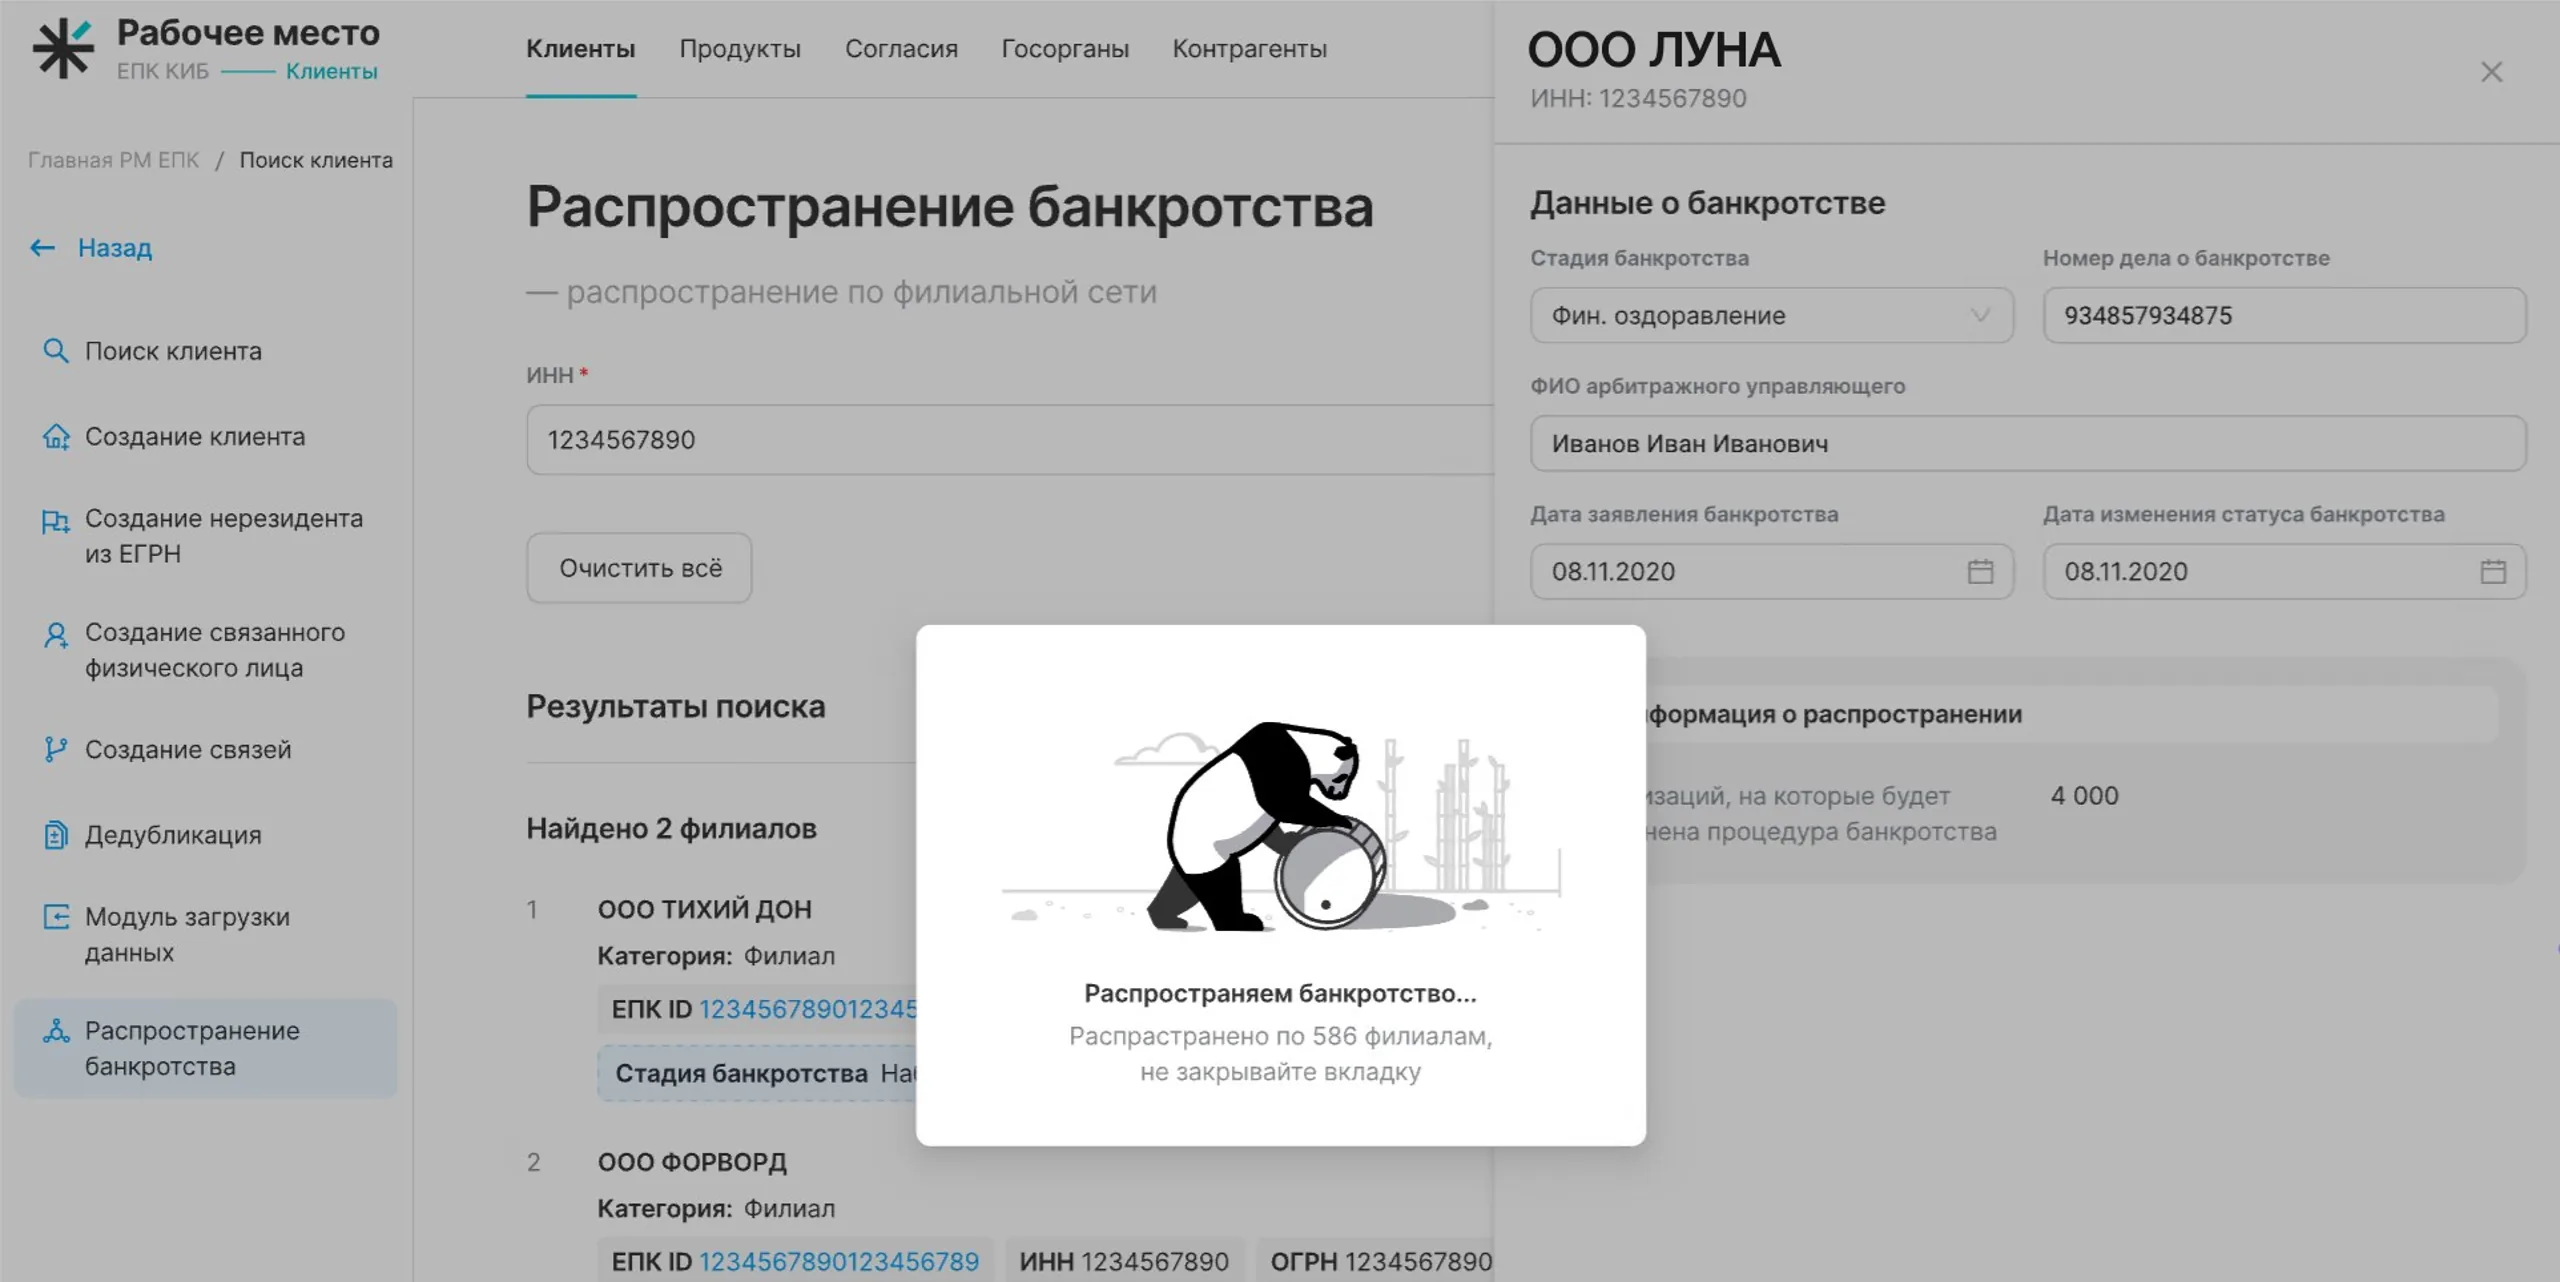Click the ИНН input with 1234567890
Image resolution: width=2560 pixels, height=1282 pixels.
coord(1010,440)
